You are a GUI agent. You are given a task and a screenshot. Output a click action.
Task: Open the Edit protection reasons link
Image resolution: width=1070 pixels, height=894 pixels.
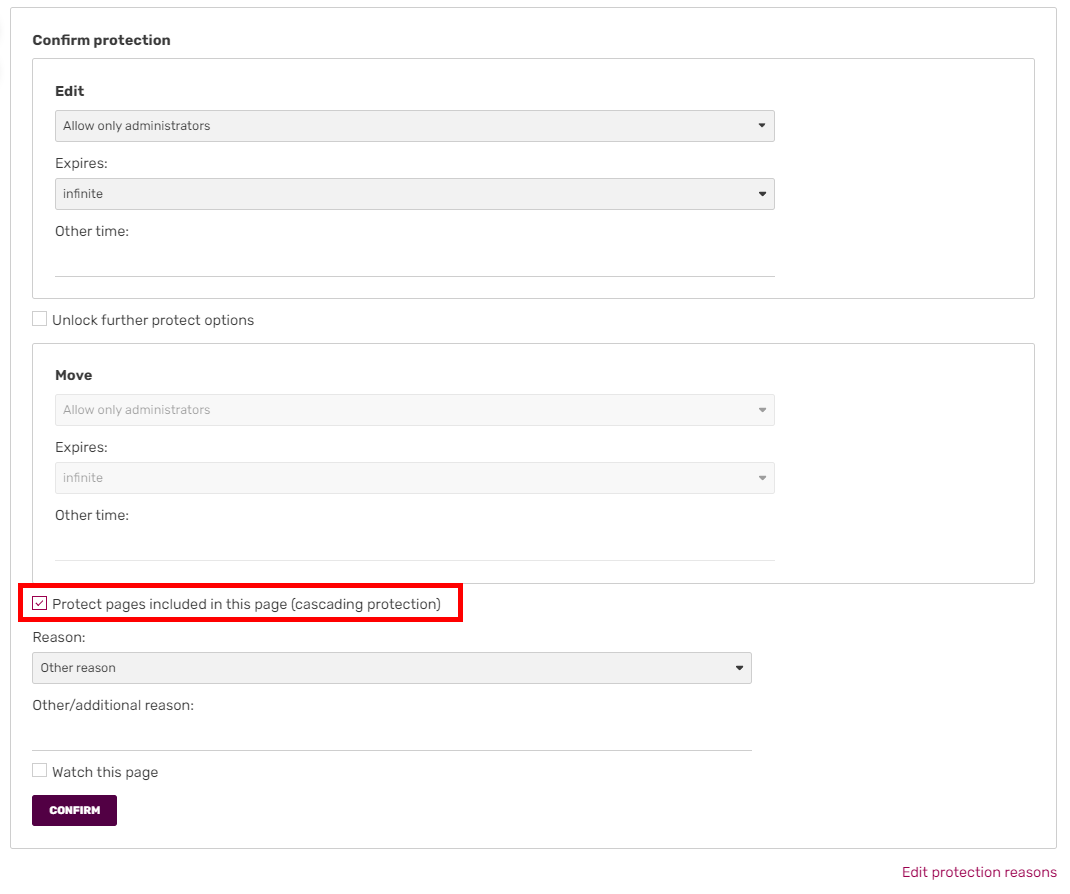[x=978, y=872]
